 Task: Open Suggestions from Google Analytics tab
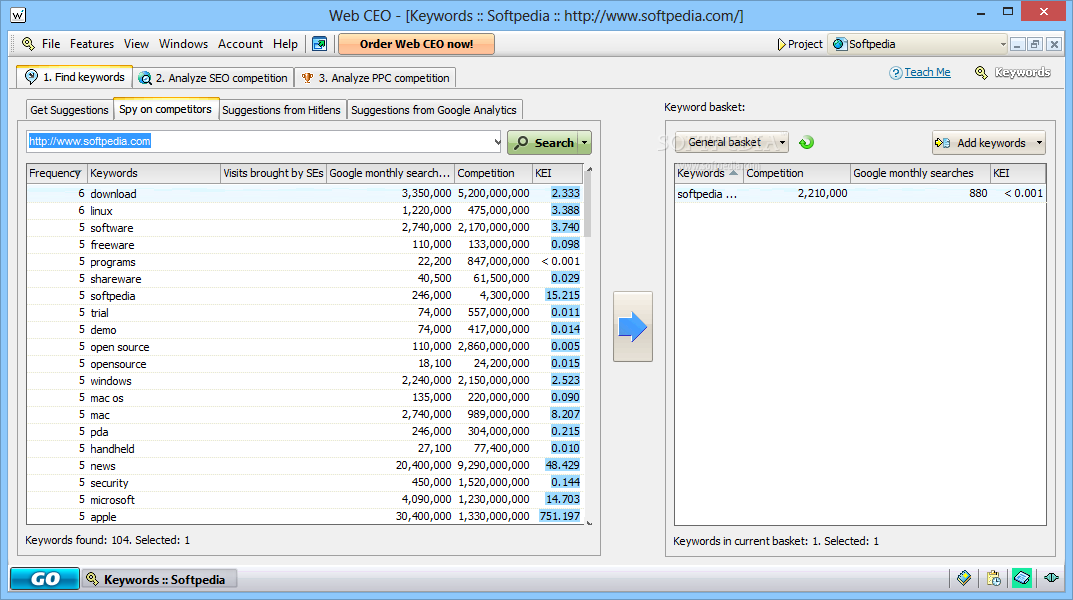[x=434, y=109]
